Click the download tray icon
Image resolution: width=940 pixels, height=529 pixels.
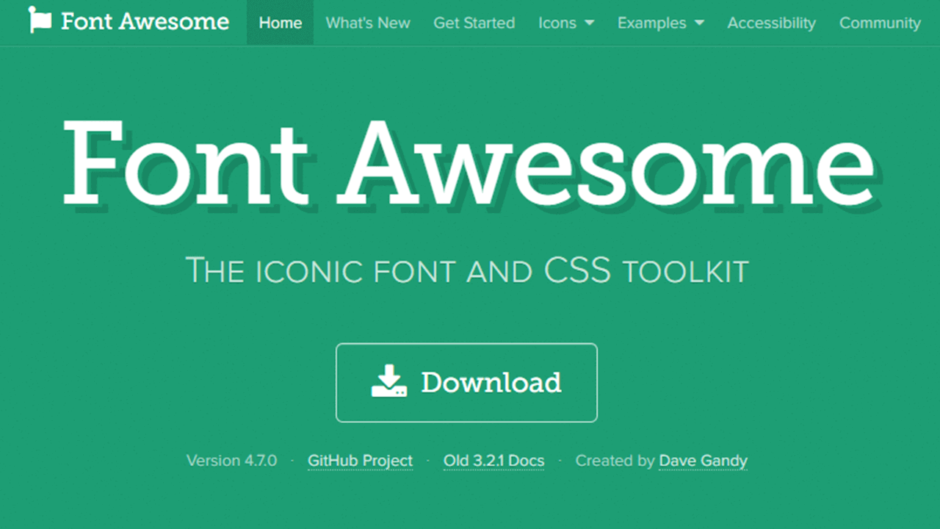tap(389, 382)
